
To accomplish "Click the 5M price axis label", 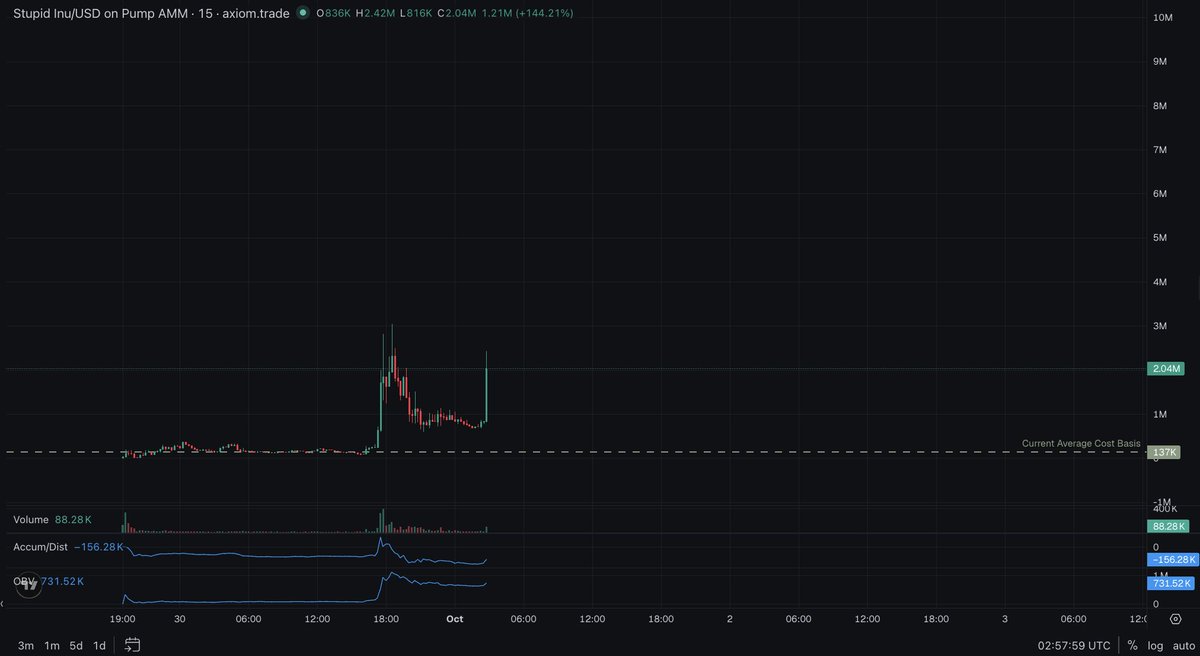I will coord(1160,238).
